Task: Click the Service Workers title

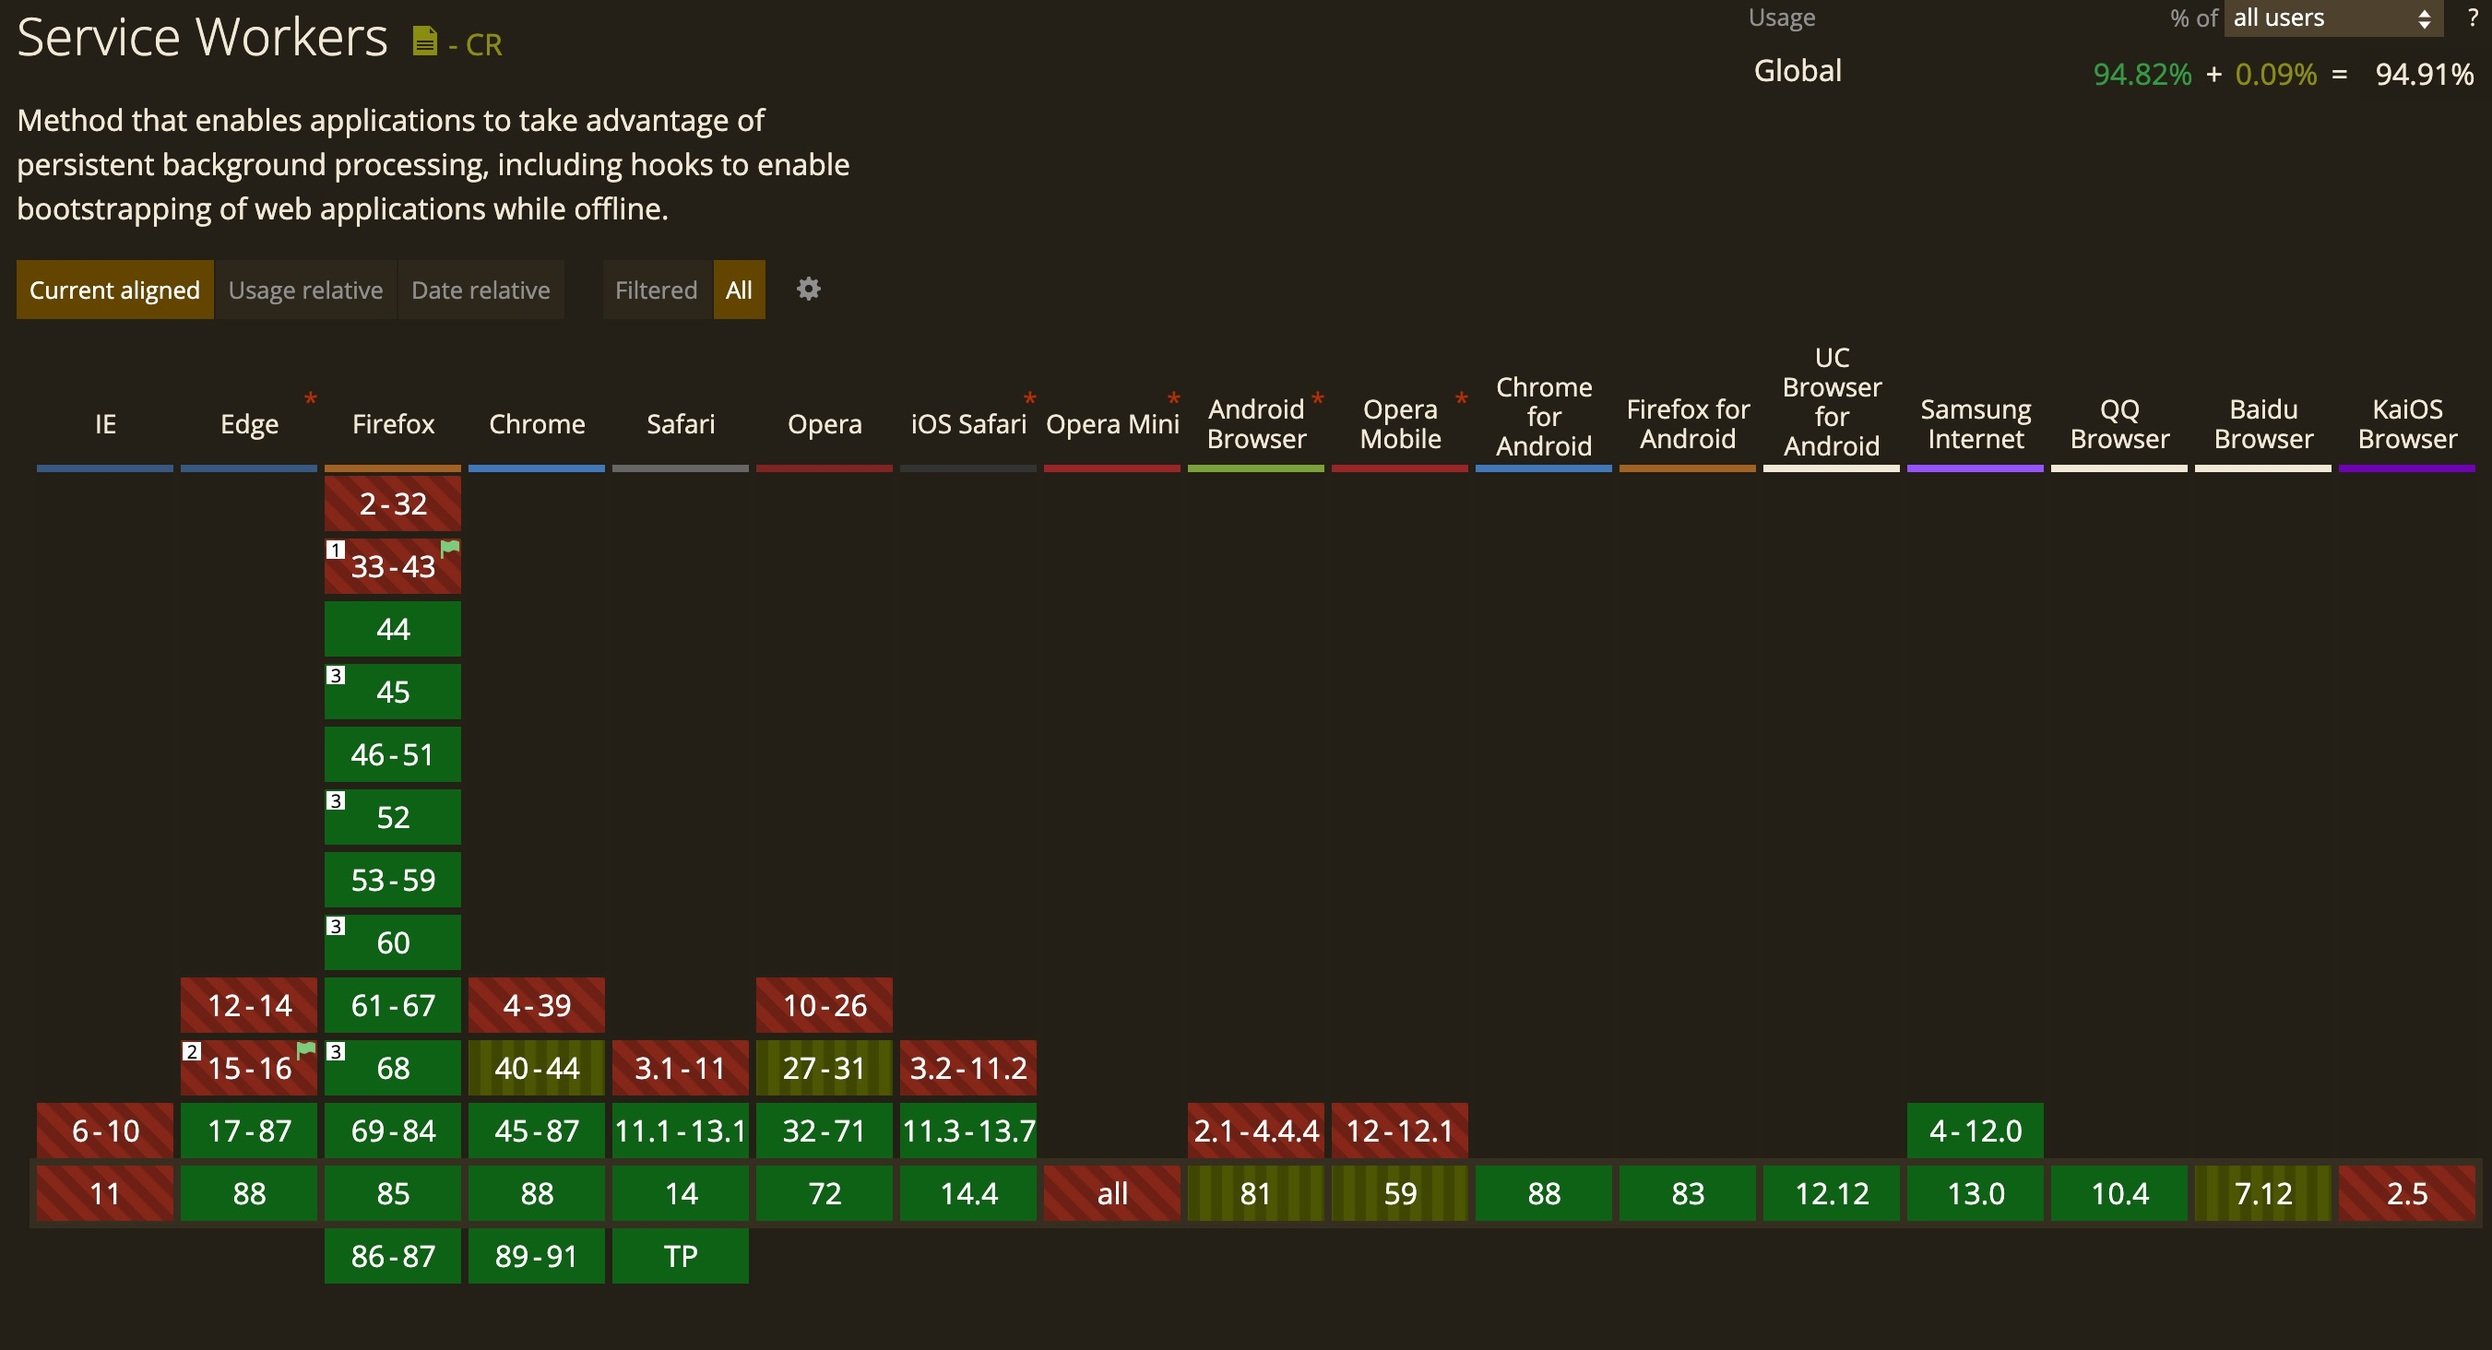Action: [x=202, y=38]
